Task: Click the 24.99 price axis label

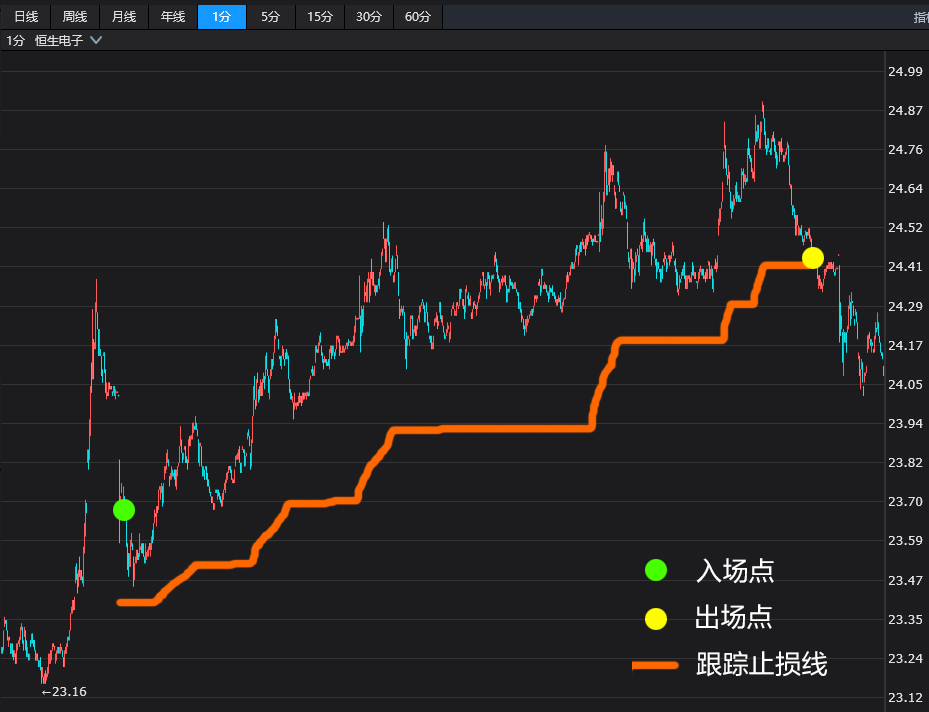Action: [x=904, y=71]
